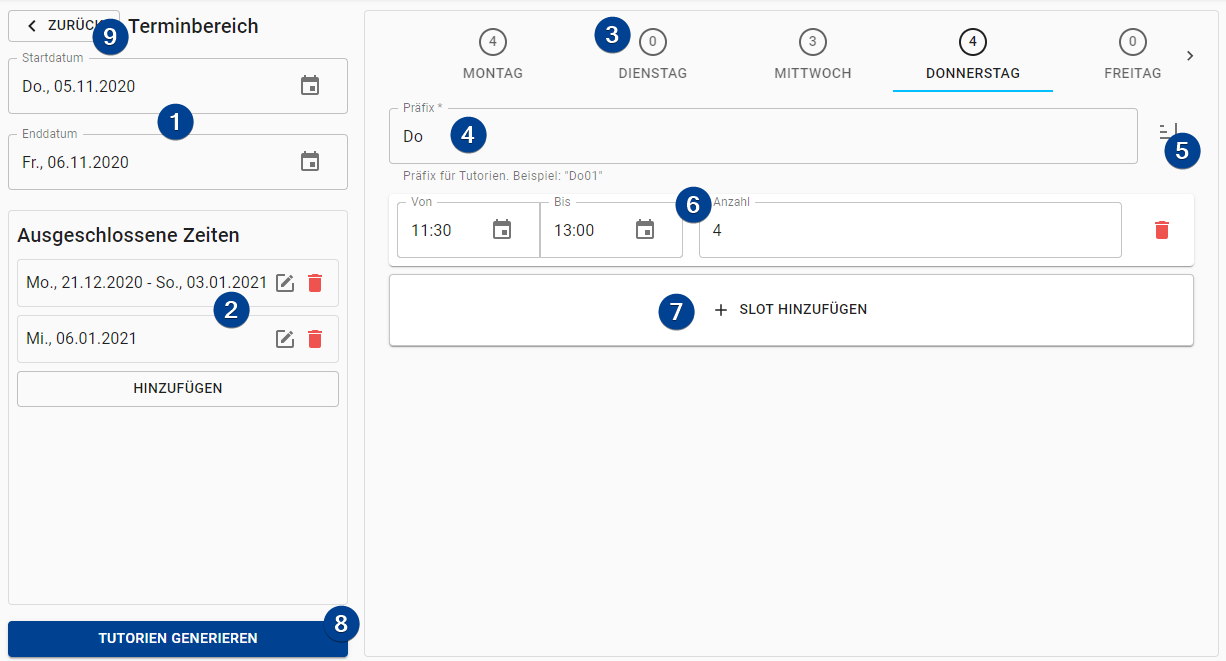Image resolution: width=1226 pixels, height=661 pixels.
Task: Click Hinzufügen under Ausgeschlossene Zeiten
Action: click(x=178, y=389)
